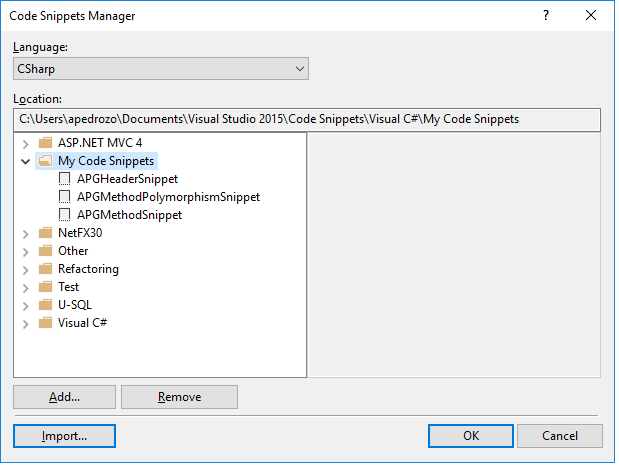The height and width of the screenshot is (466, 619).
Task: Click the Add... button
Action: (64, 397)
